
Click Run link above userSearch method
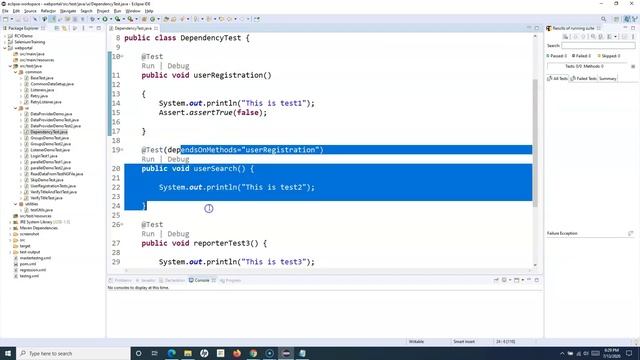(148, 159)
